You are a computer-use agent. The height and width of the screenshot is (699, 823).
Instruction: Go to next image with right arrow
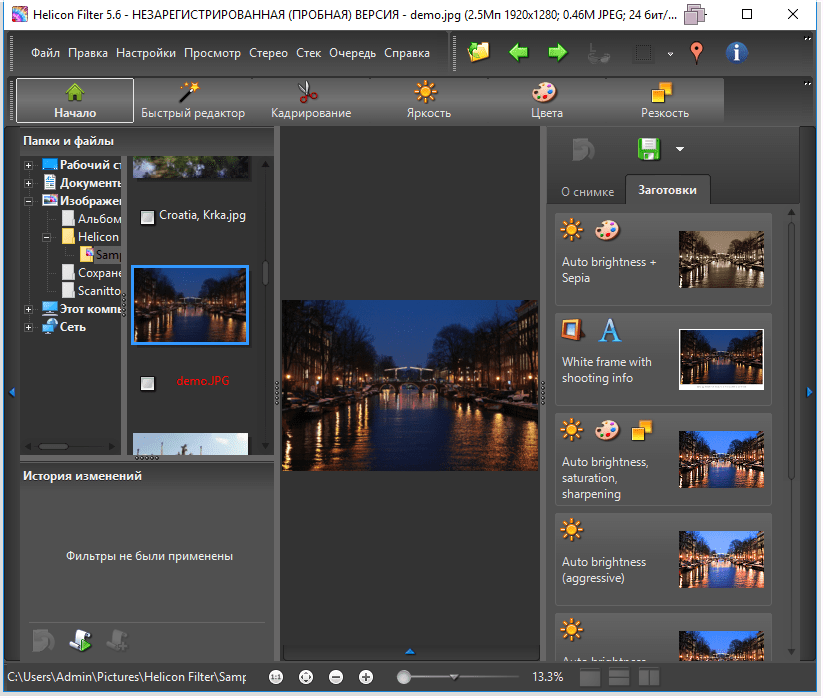point(557,52)
